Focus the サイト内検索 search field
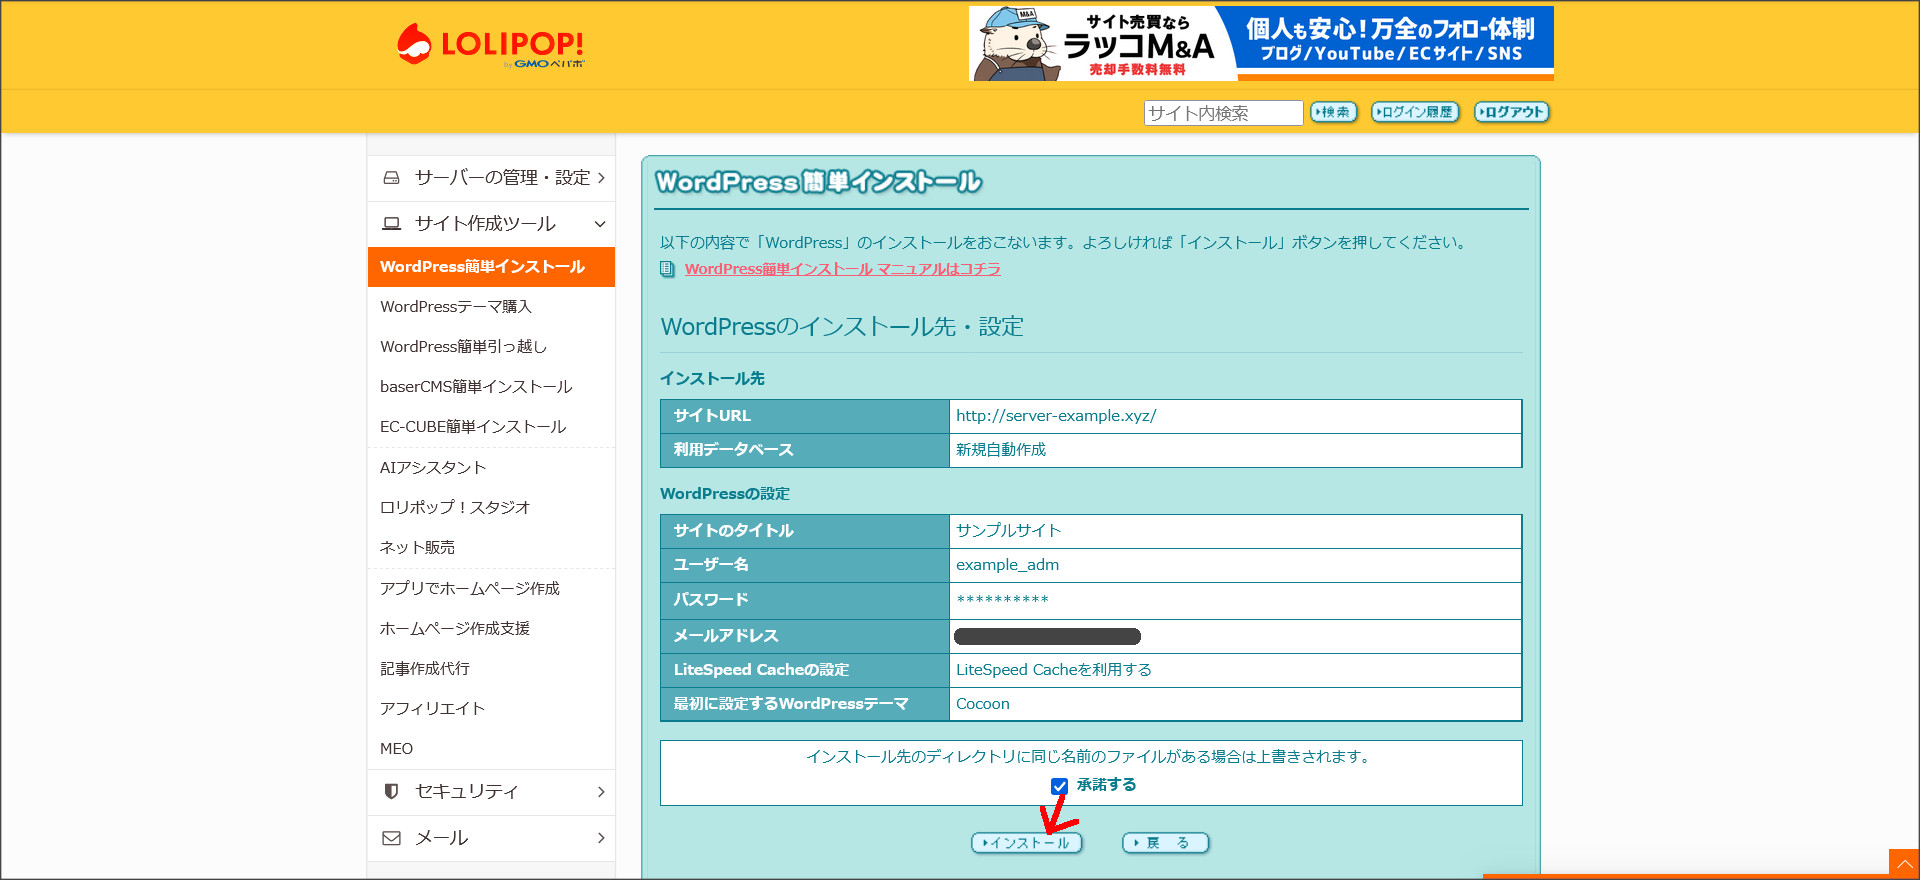The width and height of the screenshot is (1920, 880). [x=1223, y=113]
